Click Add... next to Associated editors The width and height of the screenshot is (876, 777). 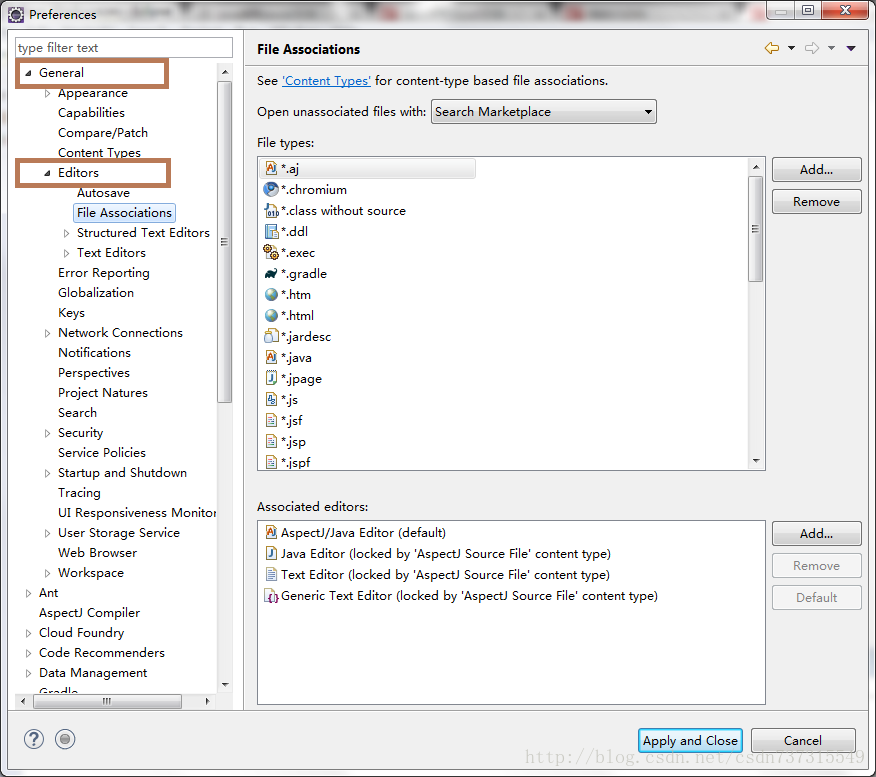[816, 533]
